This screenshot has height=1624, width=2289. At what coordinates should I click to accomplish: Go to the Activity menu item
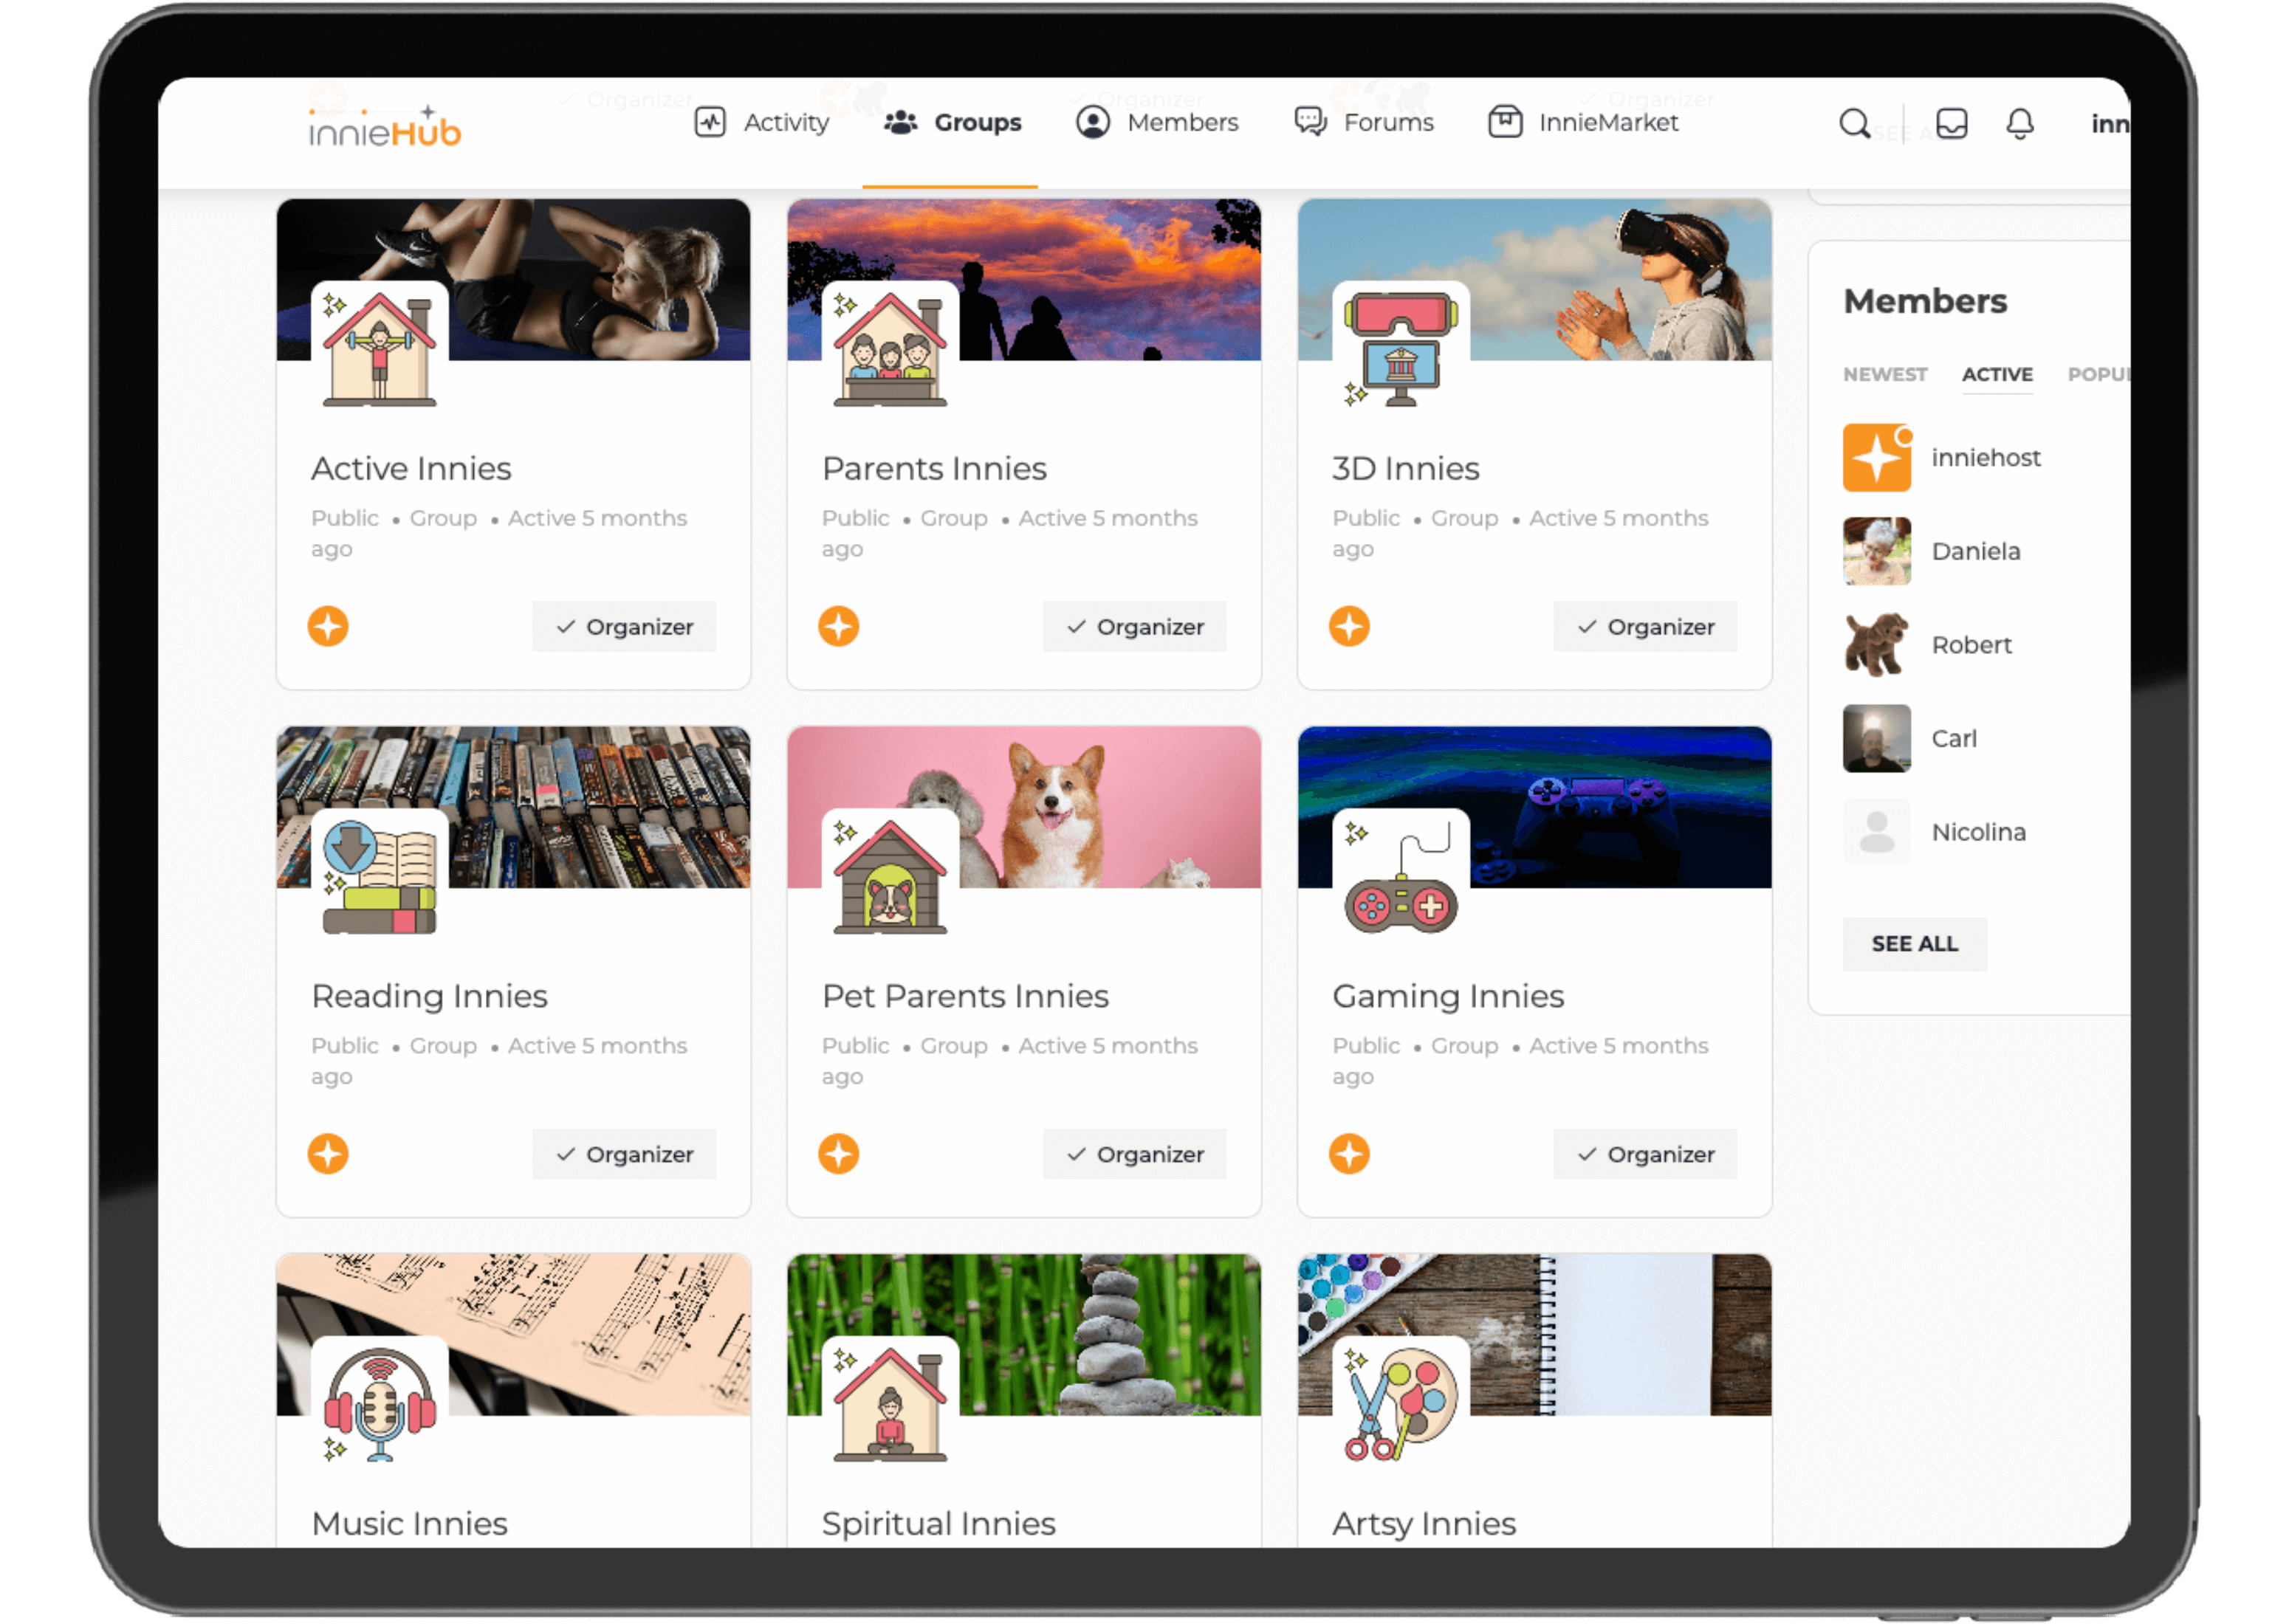click(x=761, y=122)
